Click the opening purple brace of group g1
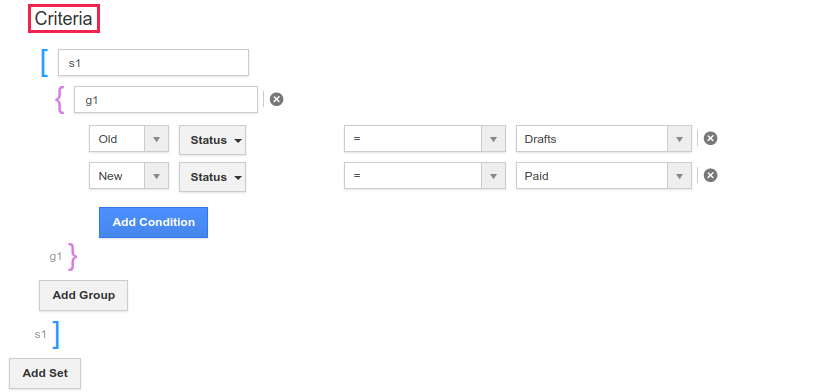The width and height of the screenshot is (833, 392). pyautogui.click(x=60, y=100)
